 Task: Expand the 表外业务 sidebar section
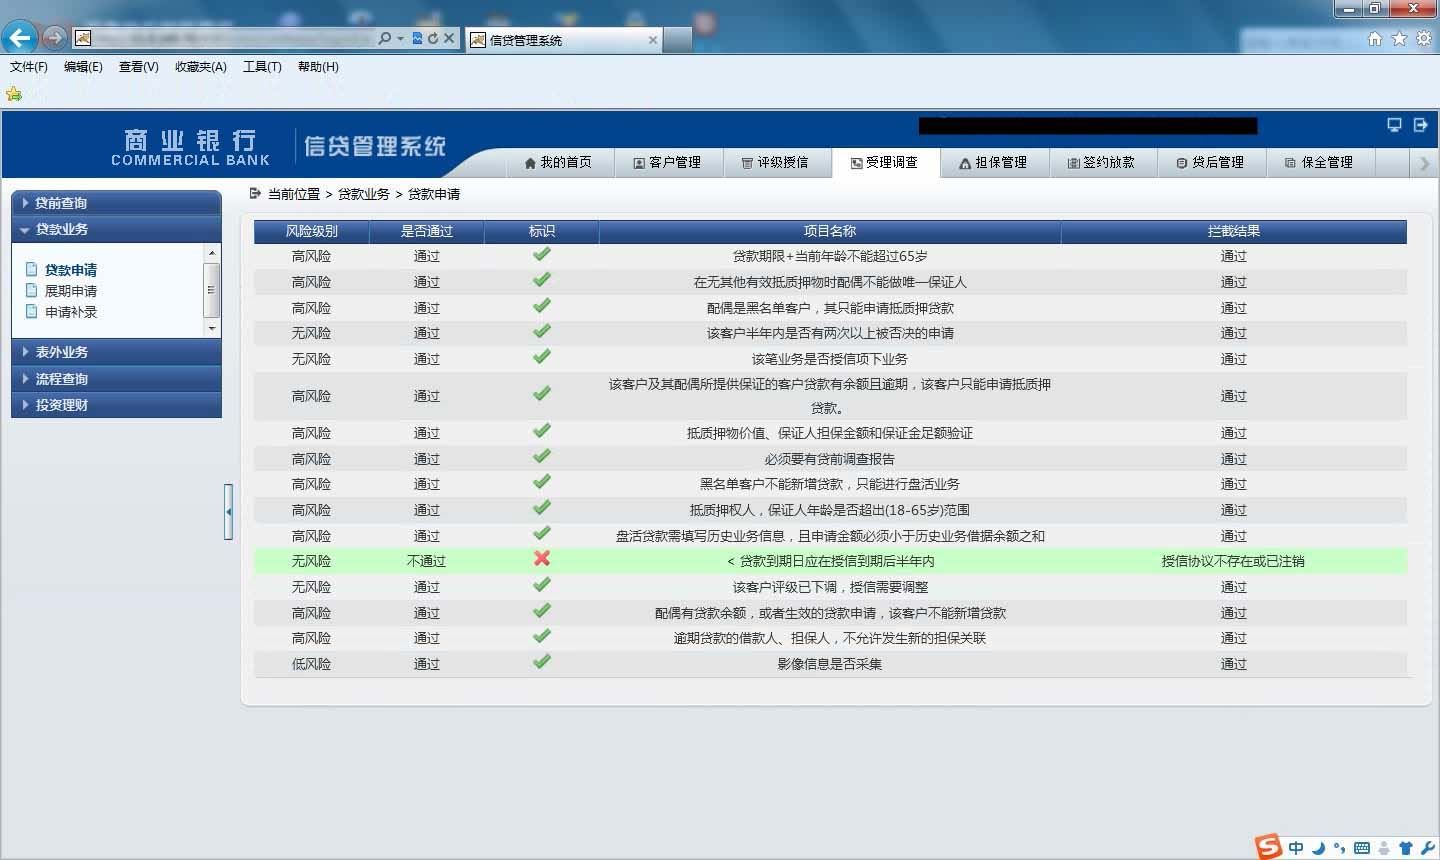pos(116,352)
